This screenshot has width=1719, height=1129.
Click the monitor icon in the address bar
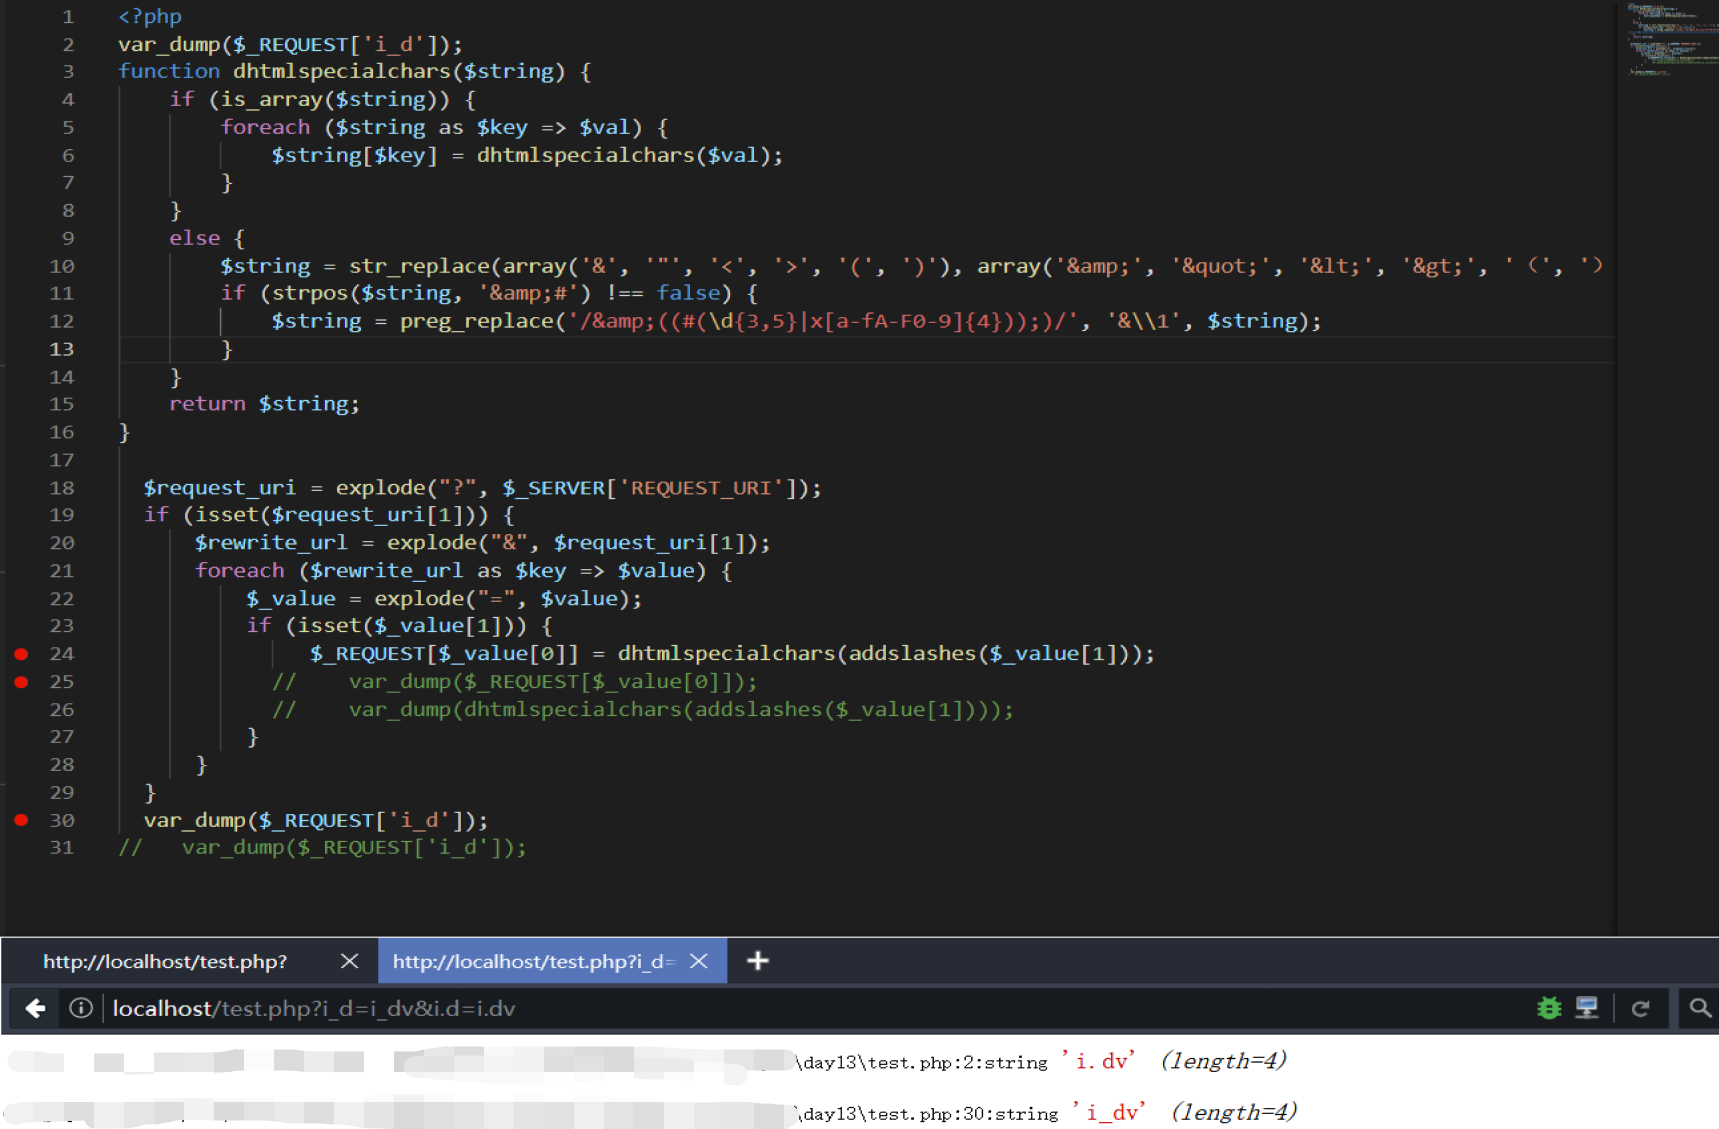1587,1008
